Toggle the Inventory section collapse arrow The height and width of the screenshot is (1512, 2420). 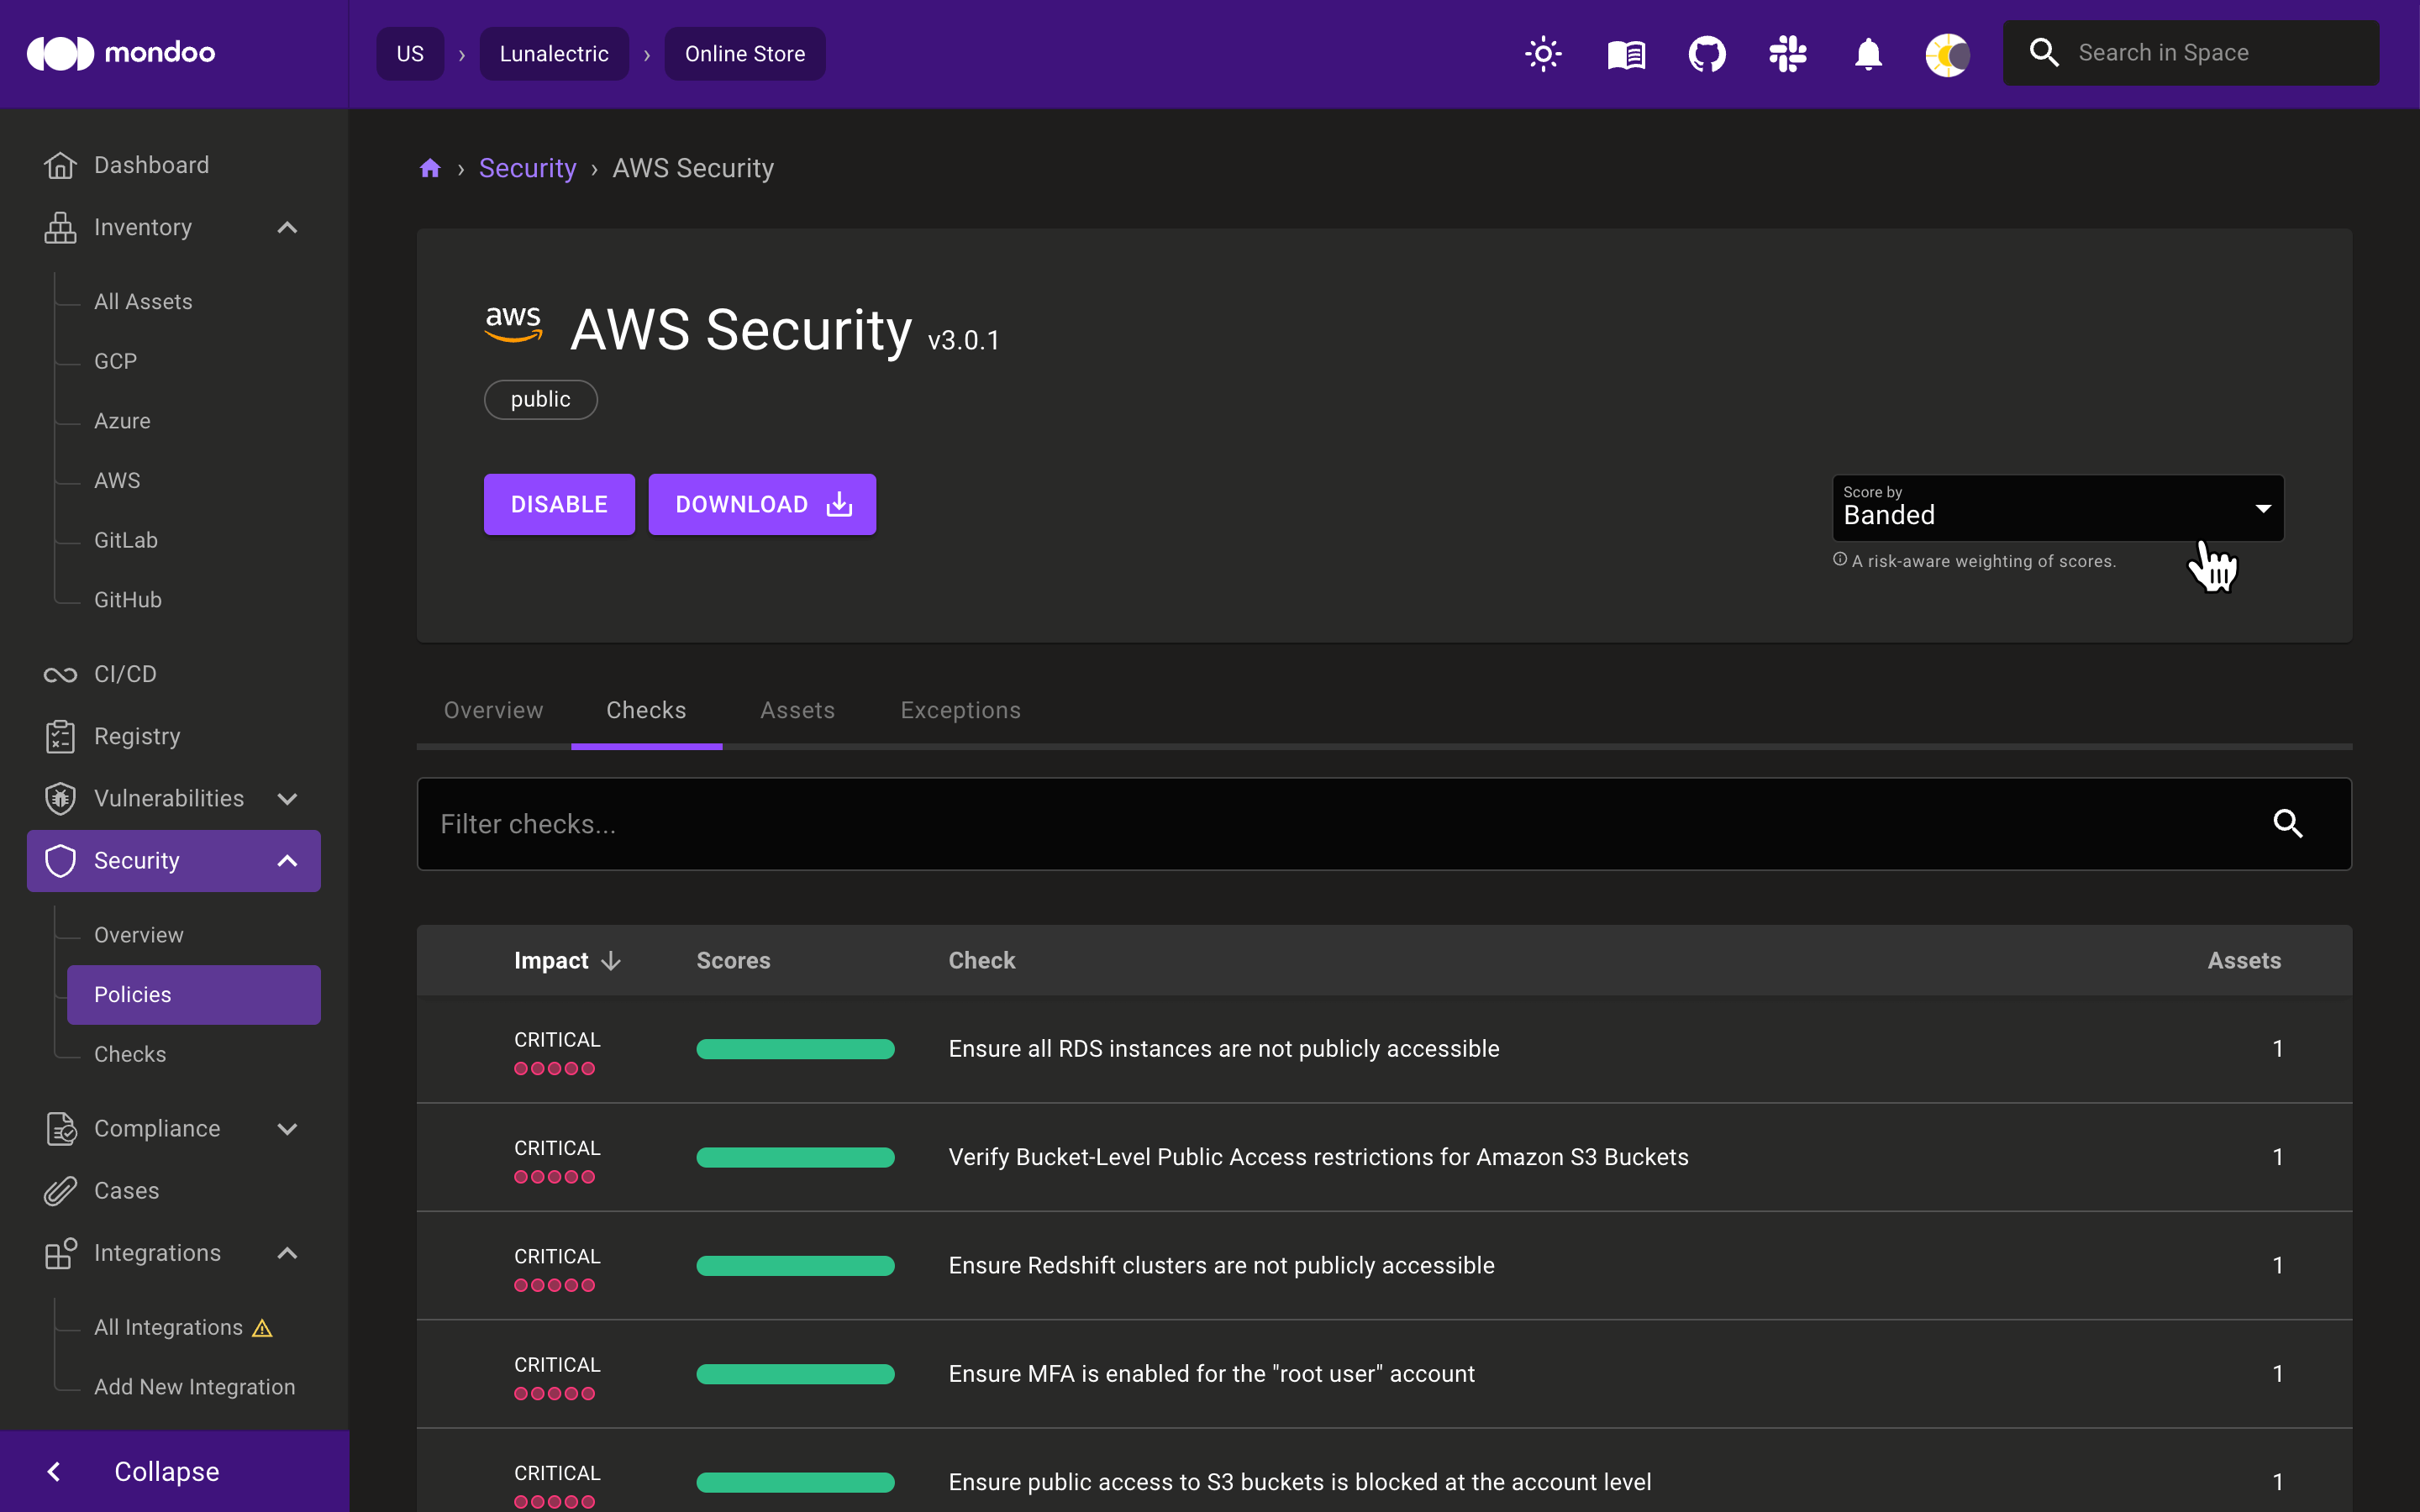(x=286, y=228)
